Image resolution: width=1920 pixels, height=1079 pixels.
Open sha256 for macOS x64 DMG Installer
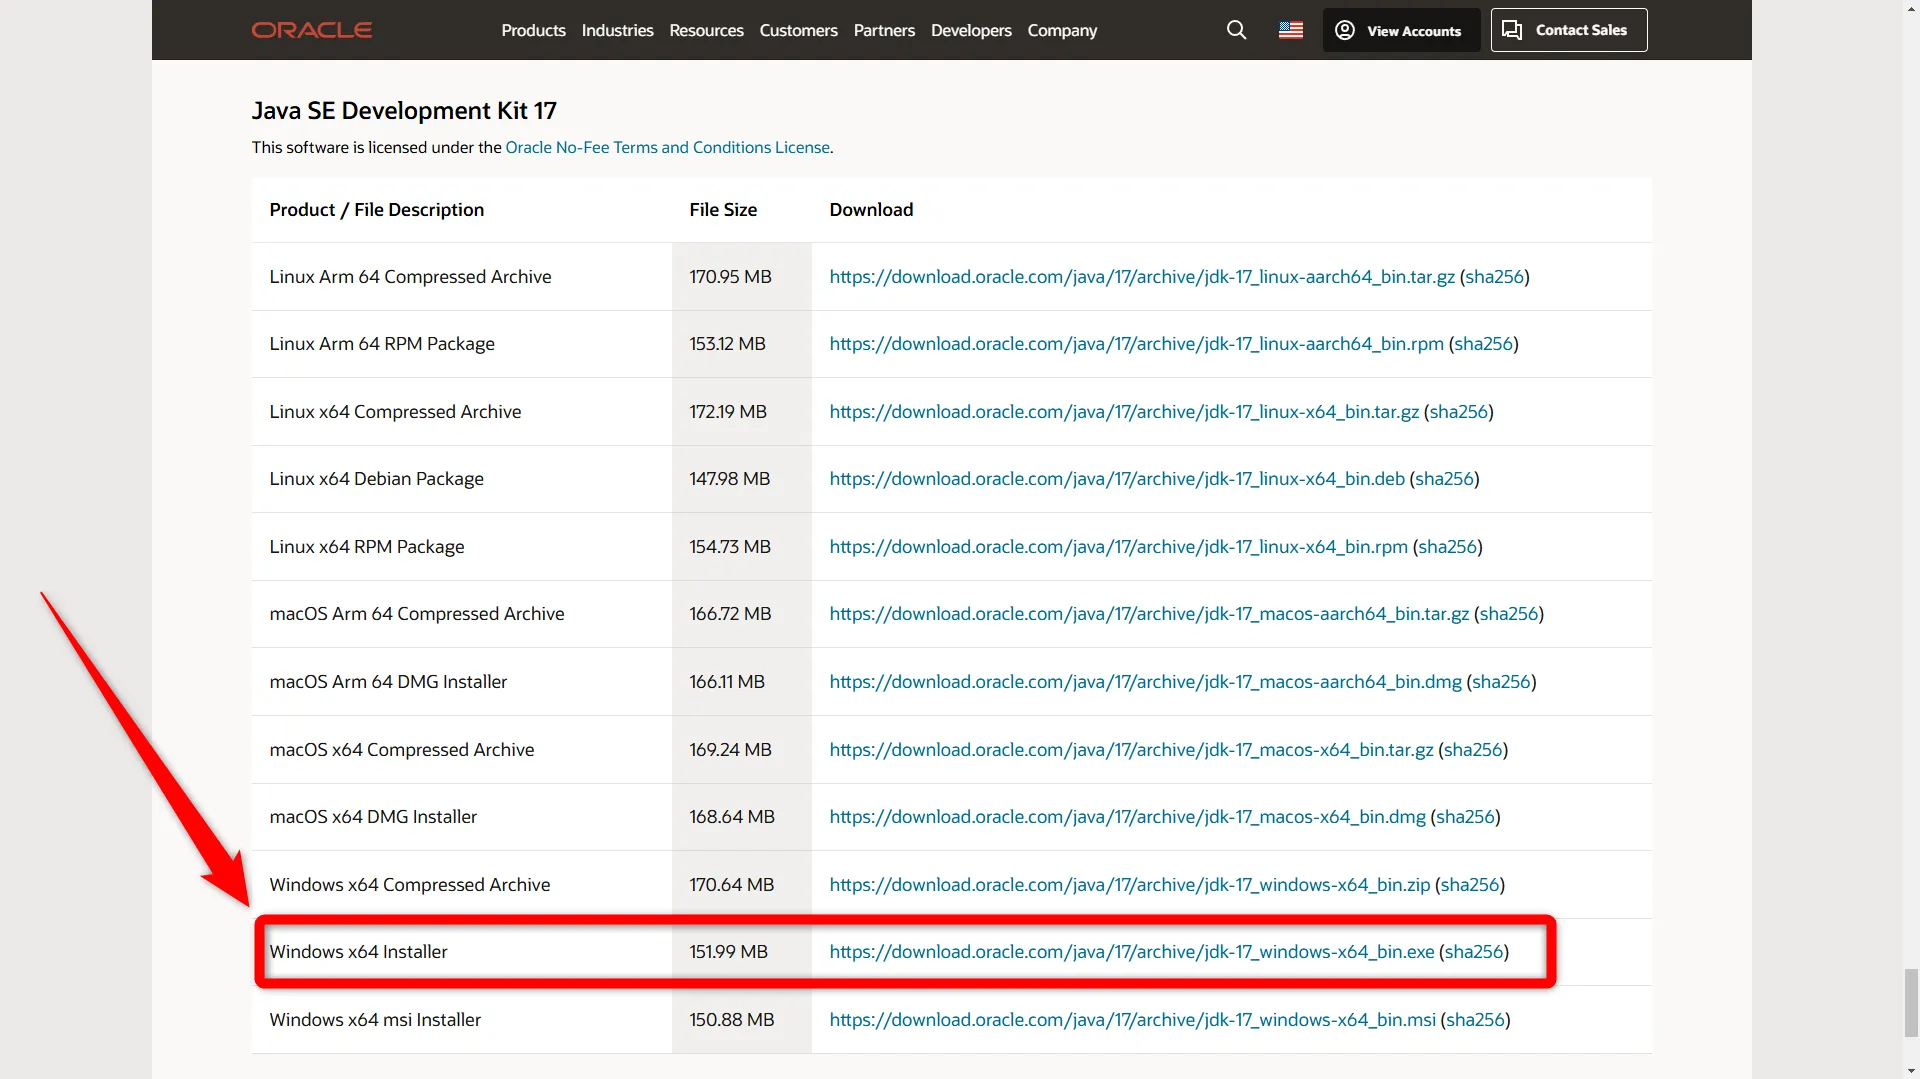1465,817
